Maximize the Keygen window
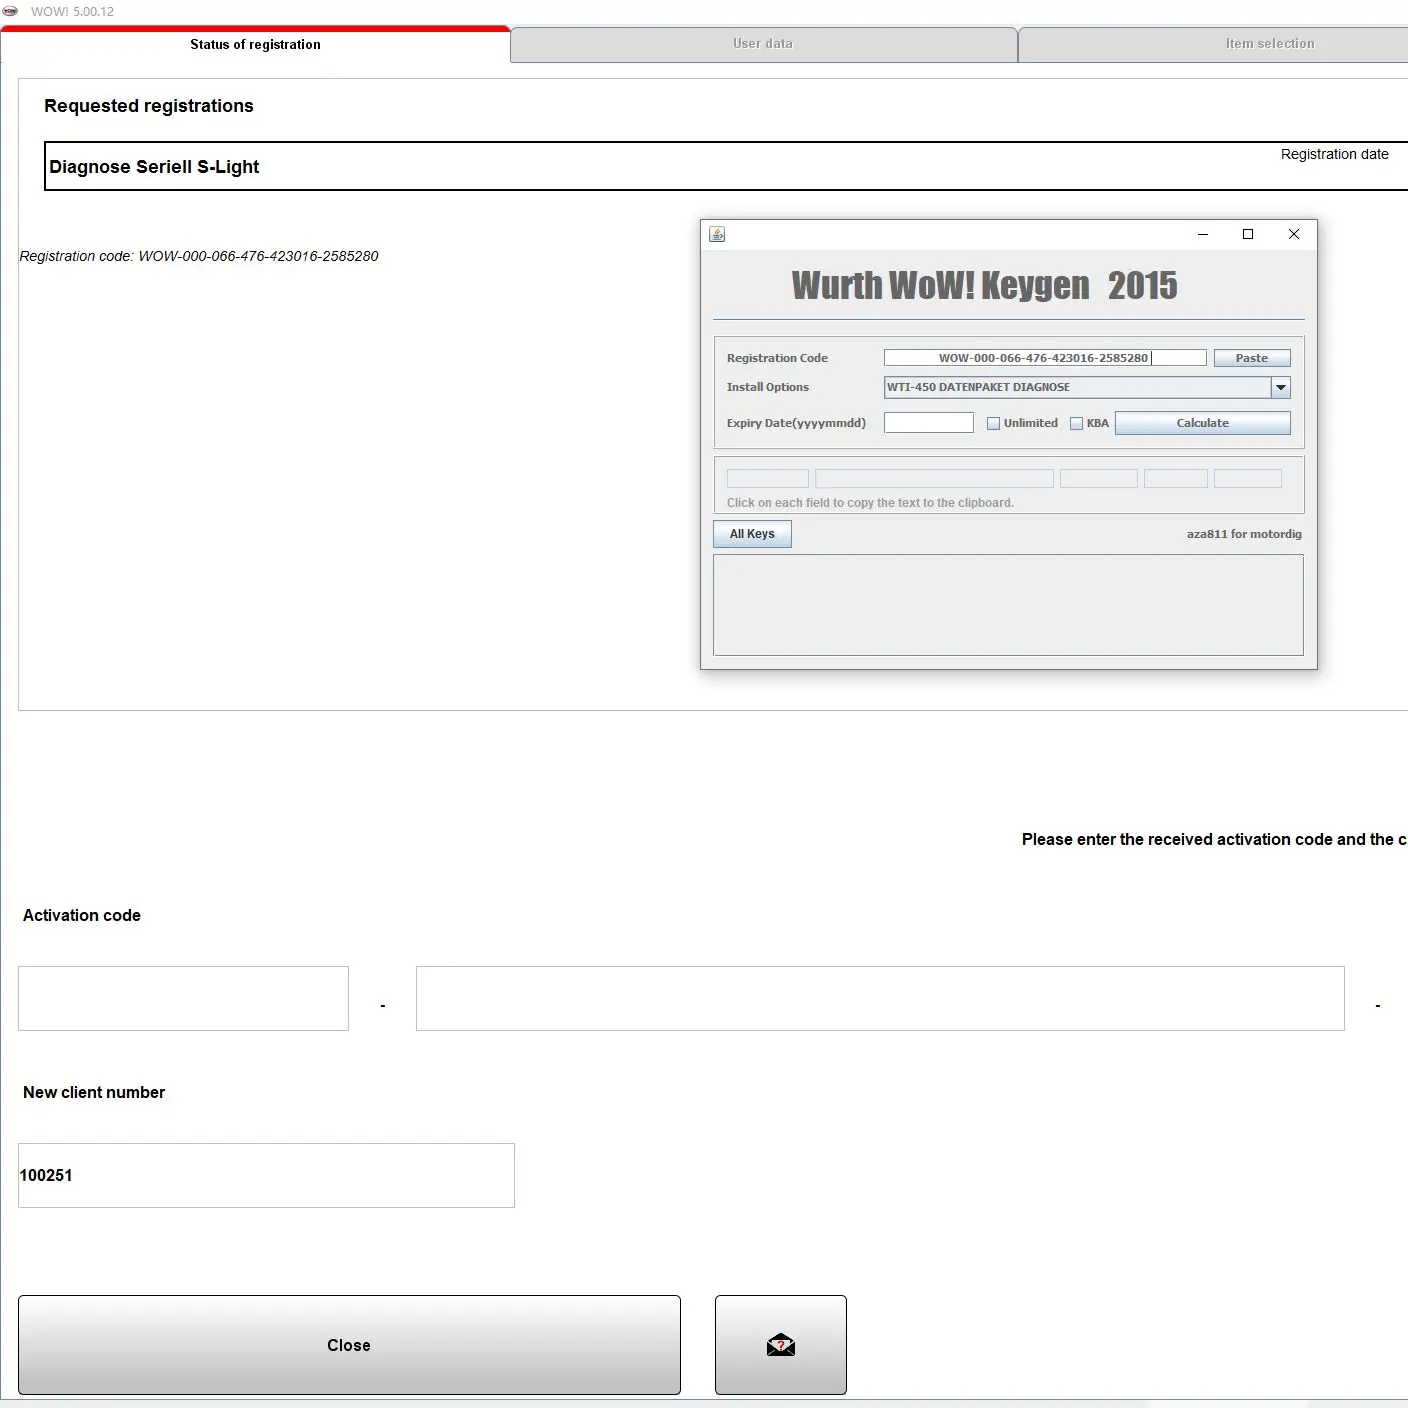Image resolution: width=1408 pixels, height=1408 pixels. tap(1248, 234)
